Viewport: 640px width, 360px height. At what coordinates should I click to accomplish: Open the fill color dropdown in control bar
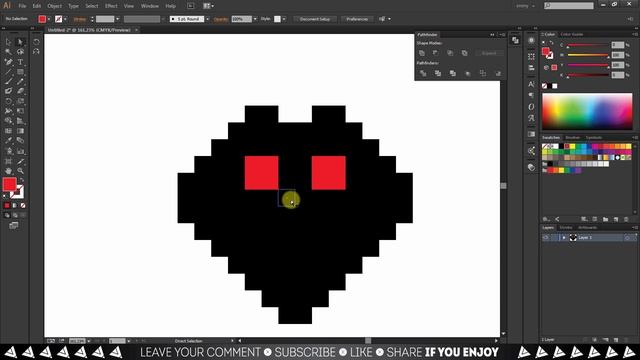[x=49, y=19]
